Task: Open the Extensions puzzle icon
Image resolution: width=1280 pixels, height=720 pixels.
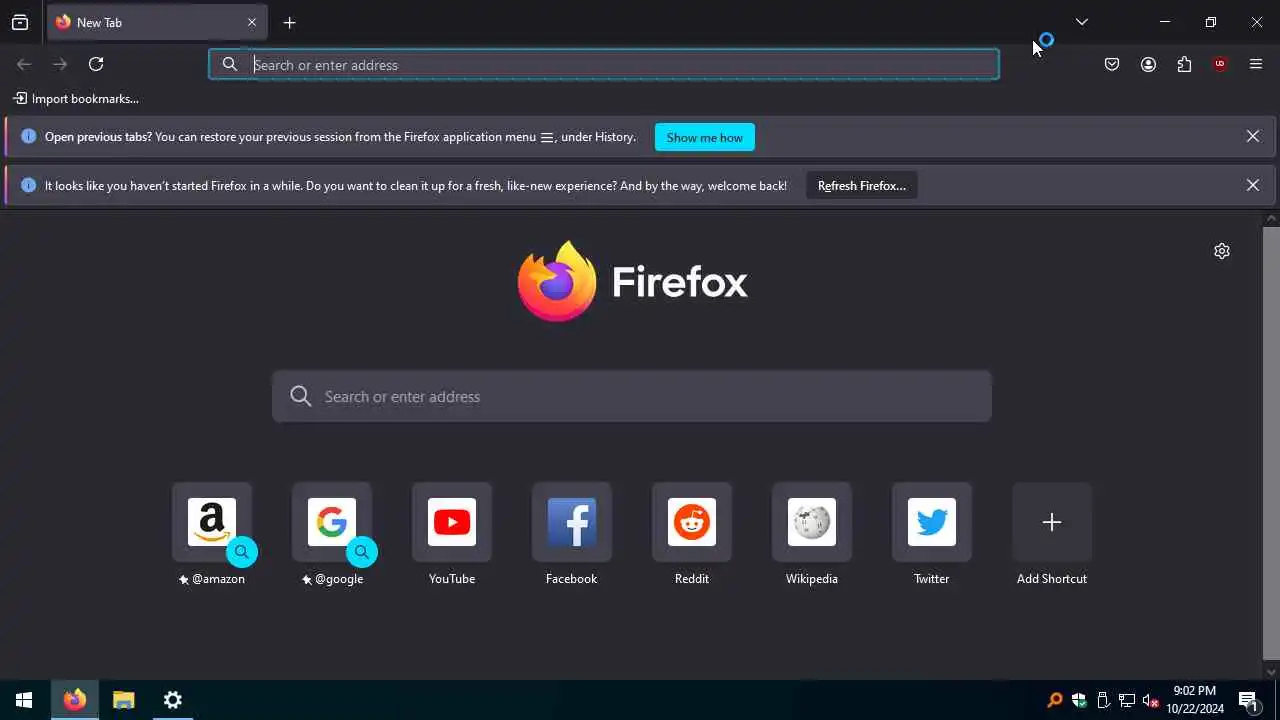Action: tap(1184, 64)
